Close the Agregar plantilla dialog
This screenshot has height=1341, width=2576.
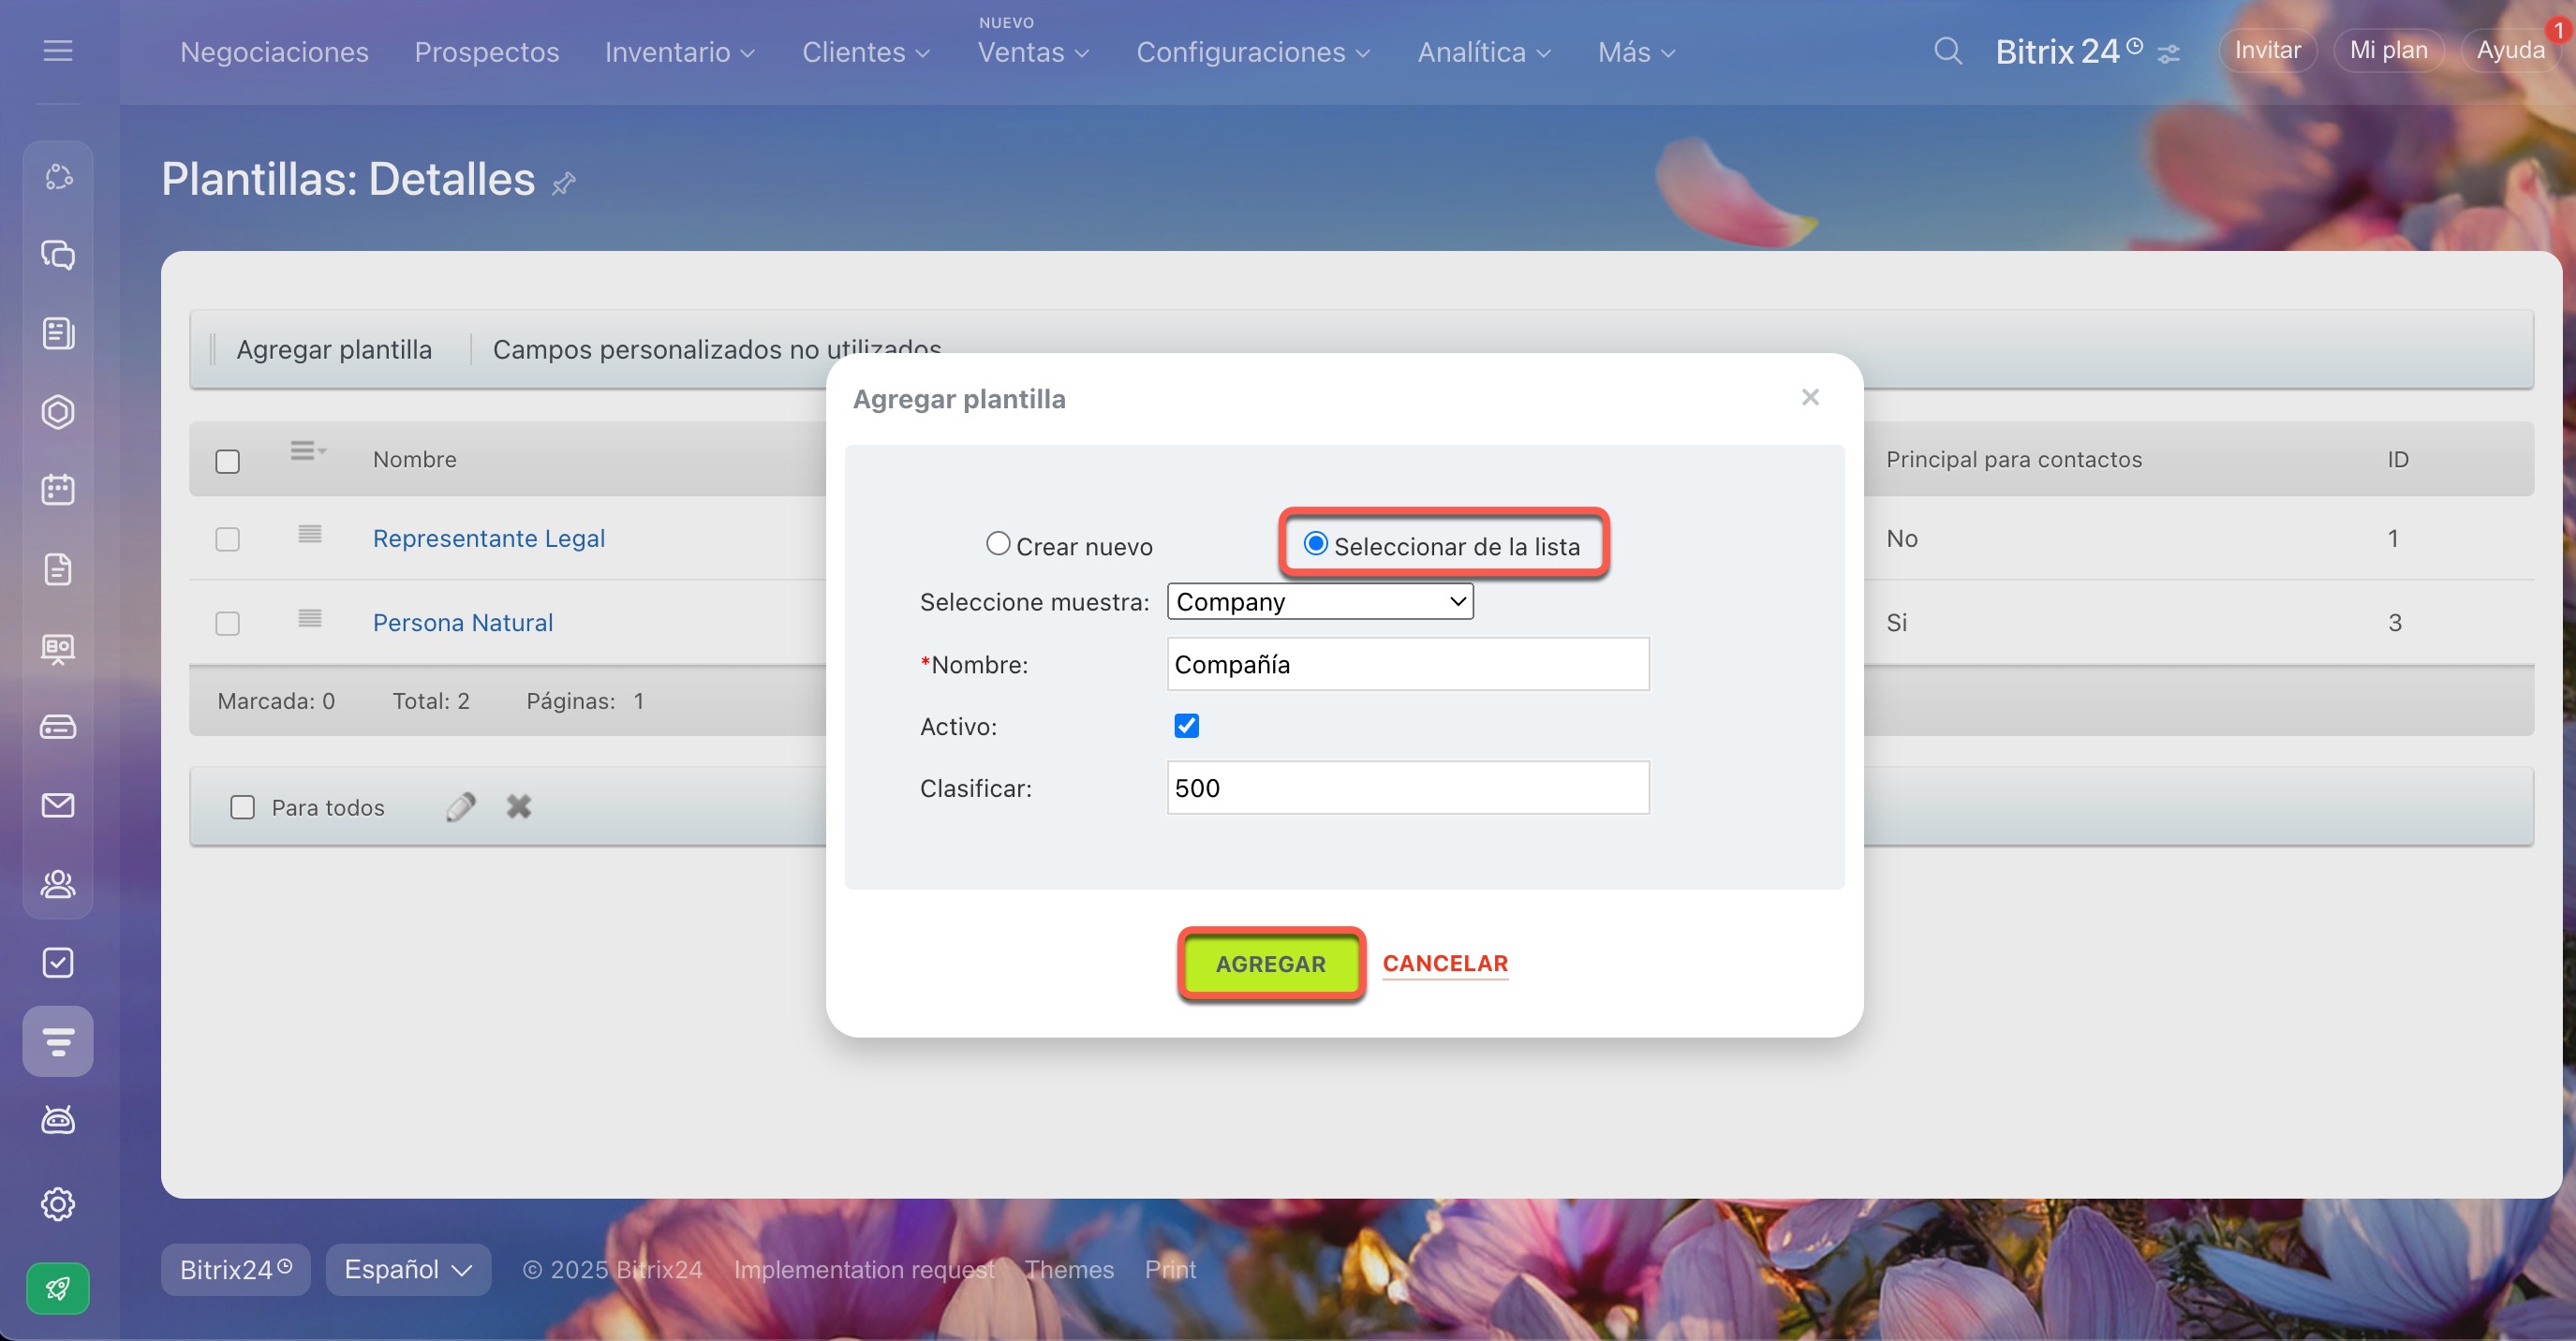tap(1810, 397)
